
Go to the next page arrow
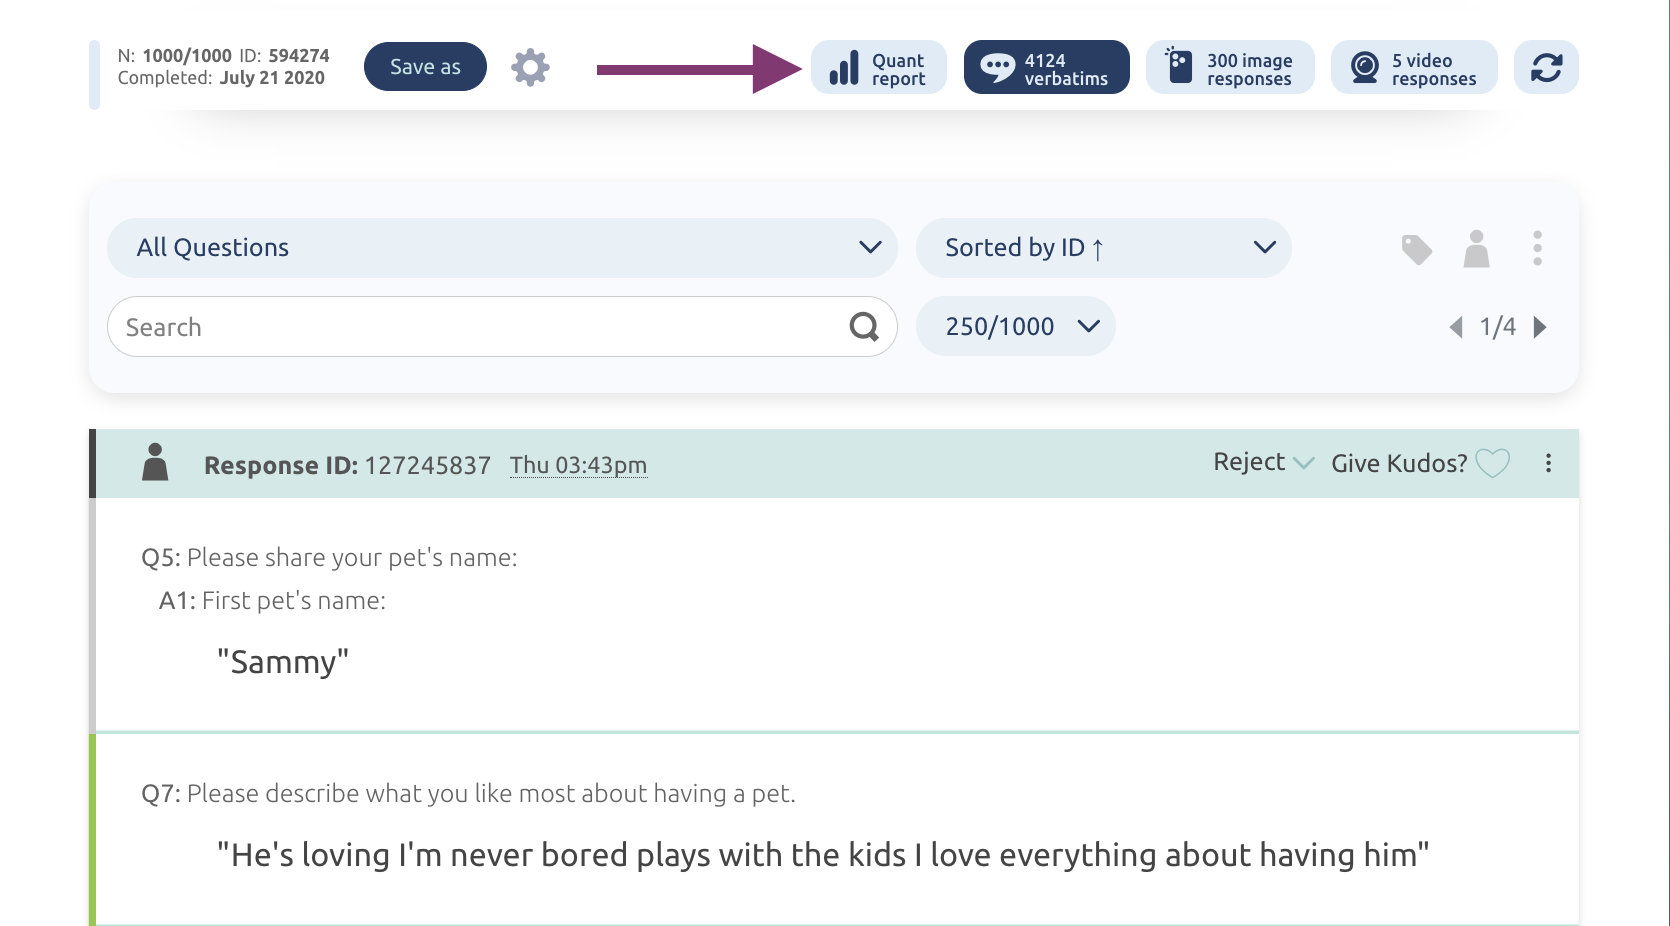tap(1540, 327)
